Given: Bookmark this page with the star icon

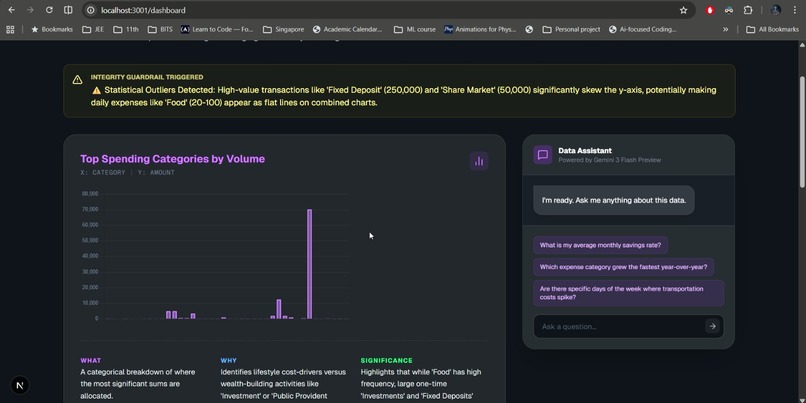Looking at the screenshot, I should click(683, 10).
